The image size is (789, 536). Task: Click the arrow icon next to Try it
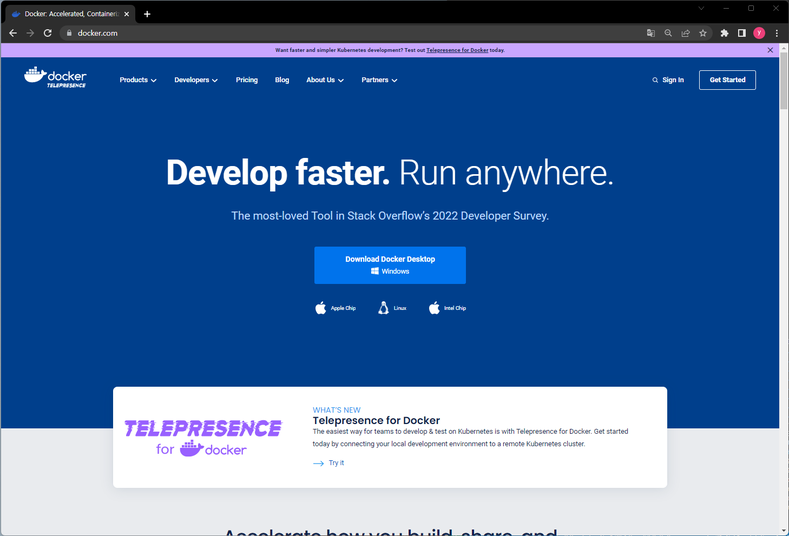click(318, 463)
